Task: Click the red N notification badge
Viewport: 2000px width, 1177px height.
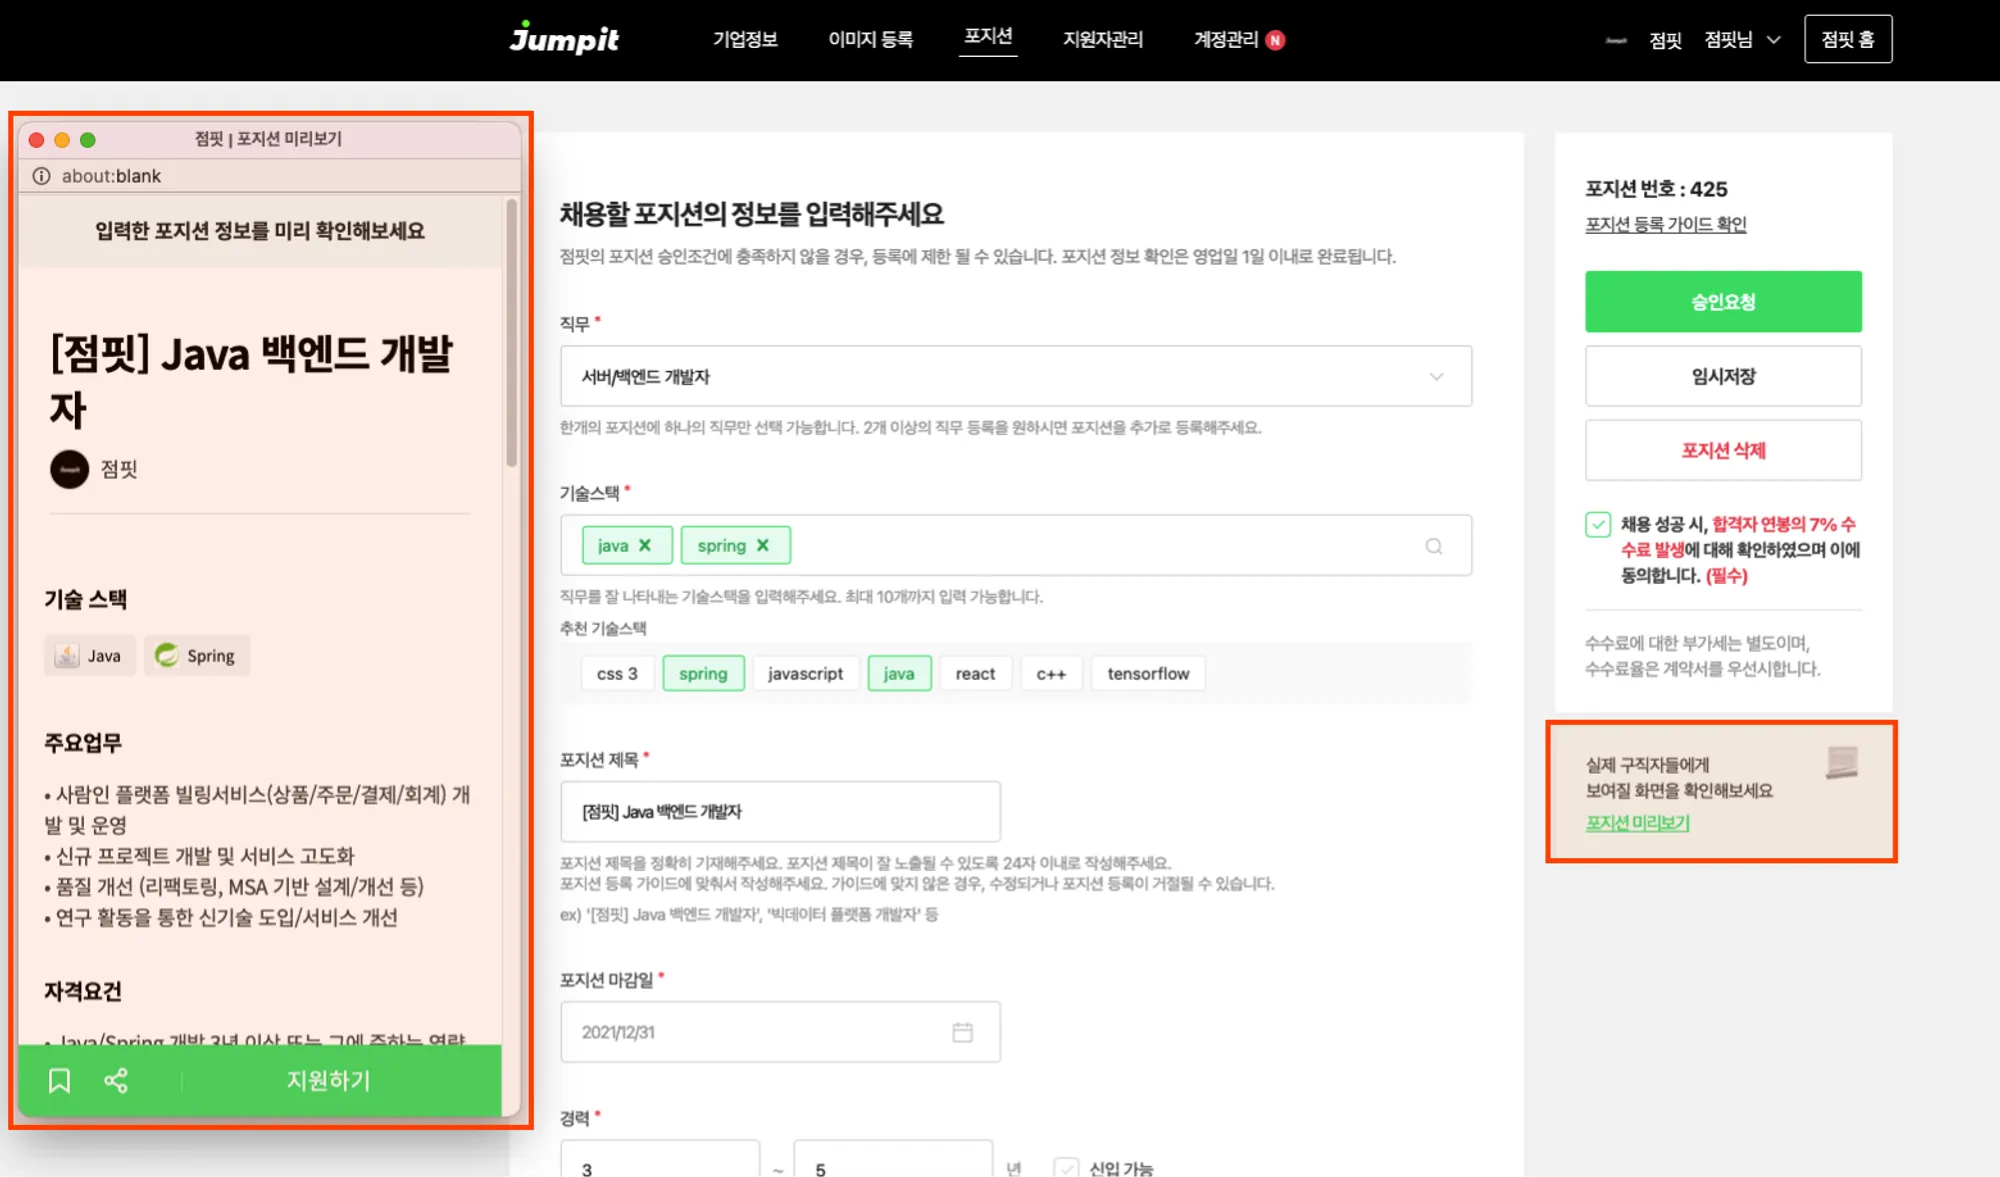Action: [x=1275, y=40]
